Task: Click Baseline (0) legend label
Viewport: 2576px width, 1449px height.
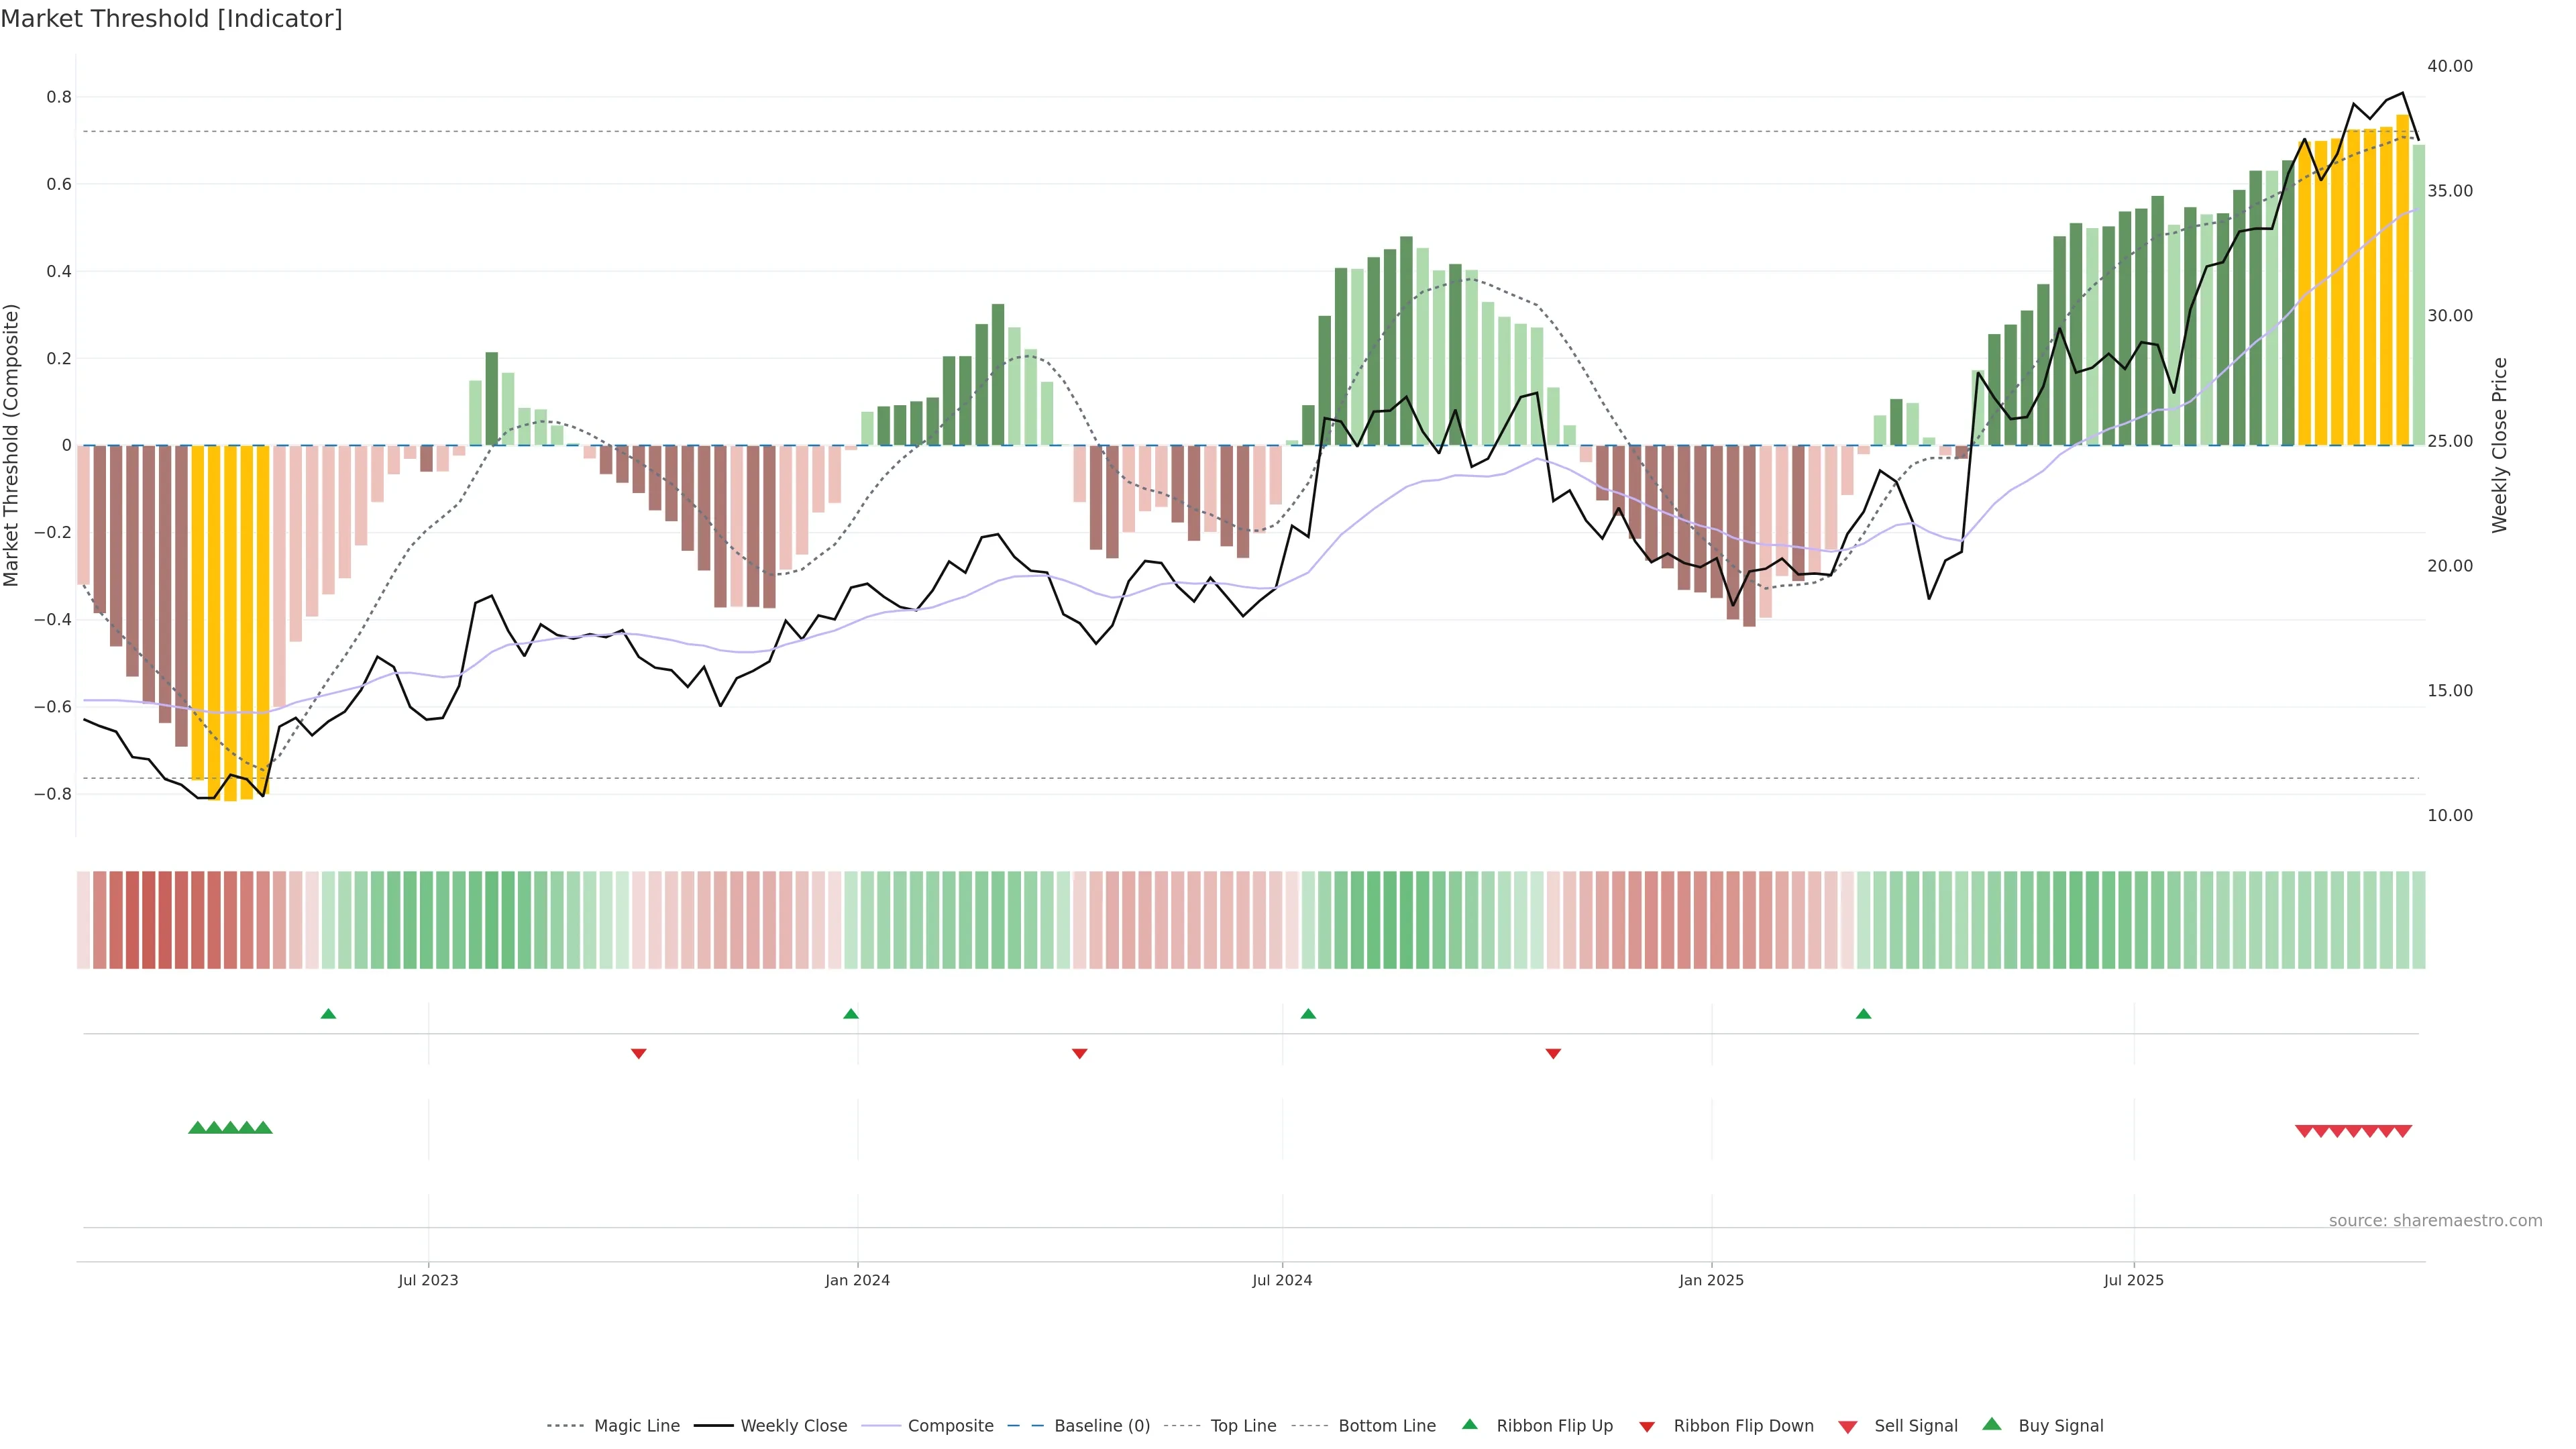Action: [x=1101, y=1426]
